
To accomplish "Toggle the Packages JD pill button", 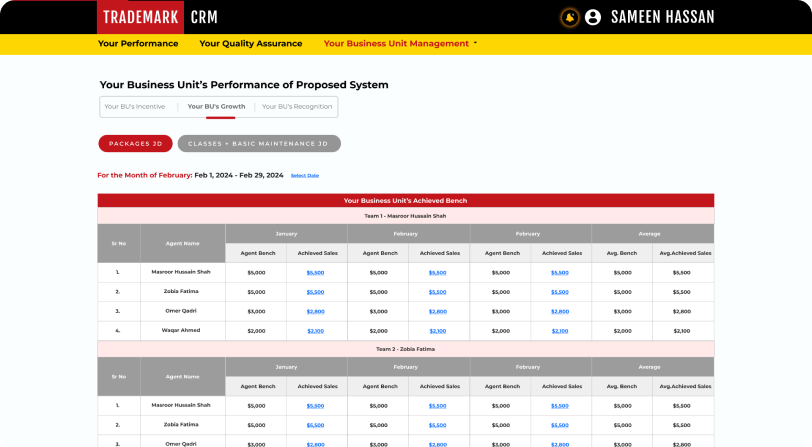I will (135, 144).
